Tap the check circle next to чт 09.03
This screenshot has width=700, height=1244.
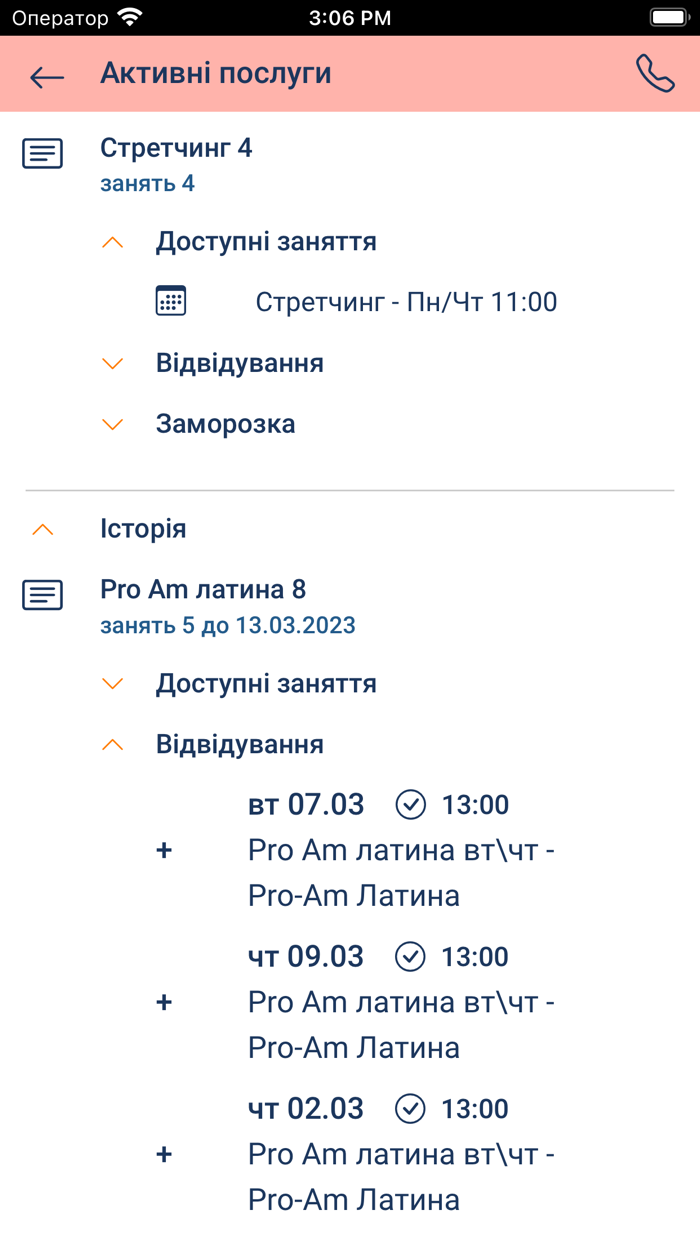coord(409,956)
